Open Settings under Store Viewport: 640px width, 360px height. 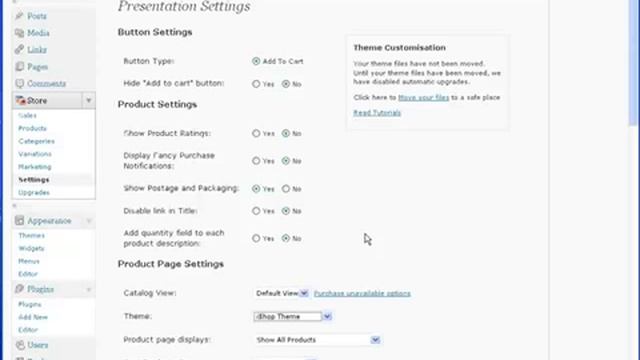(33, 180)
